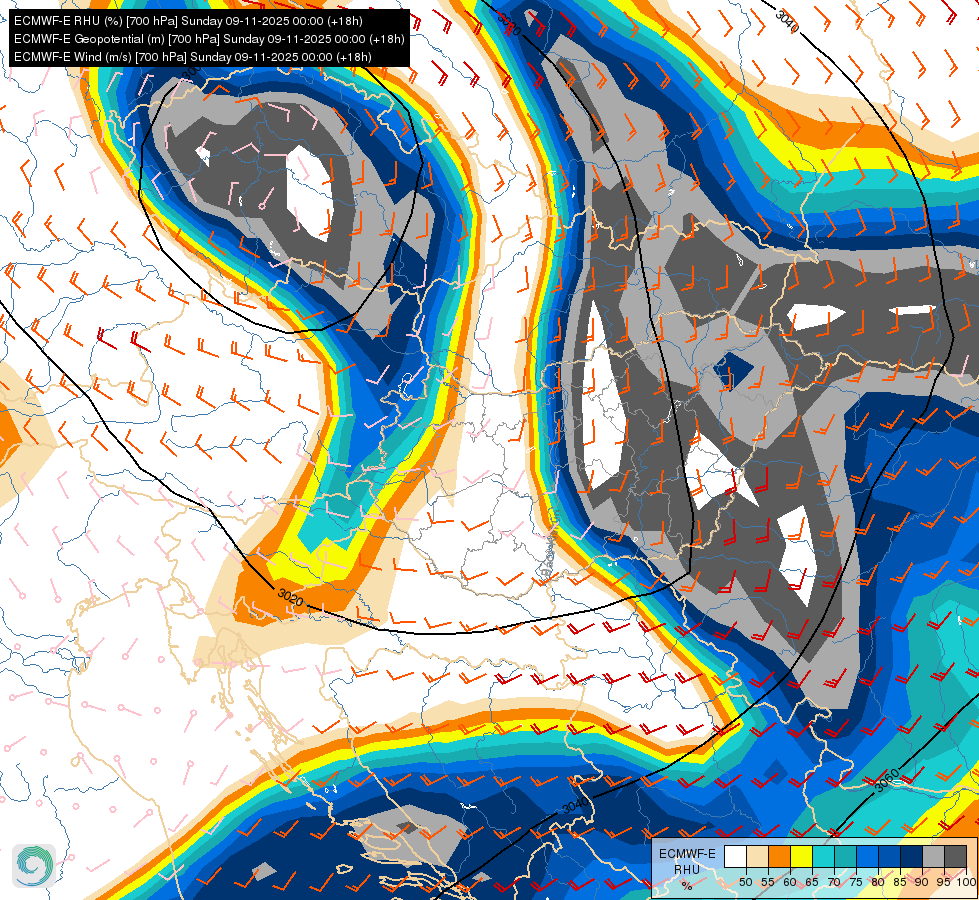The image size is (979, 900).
Task: Click the 3040 contour label at top right
Action: click(787, 21)
